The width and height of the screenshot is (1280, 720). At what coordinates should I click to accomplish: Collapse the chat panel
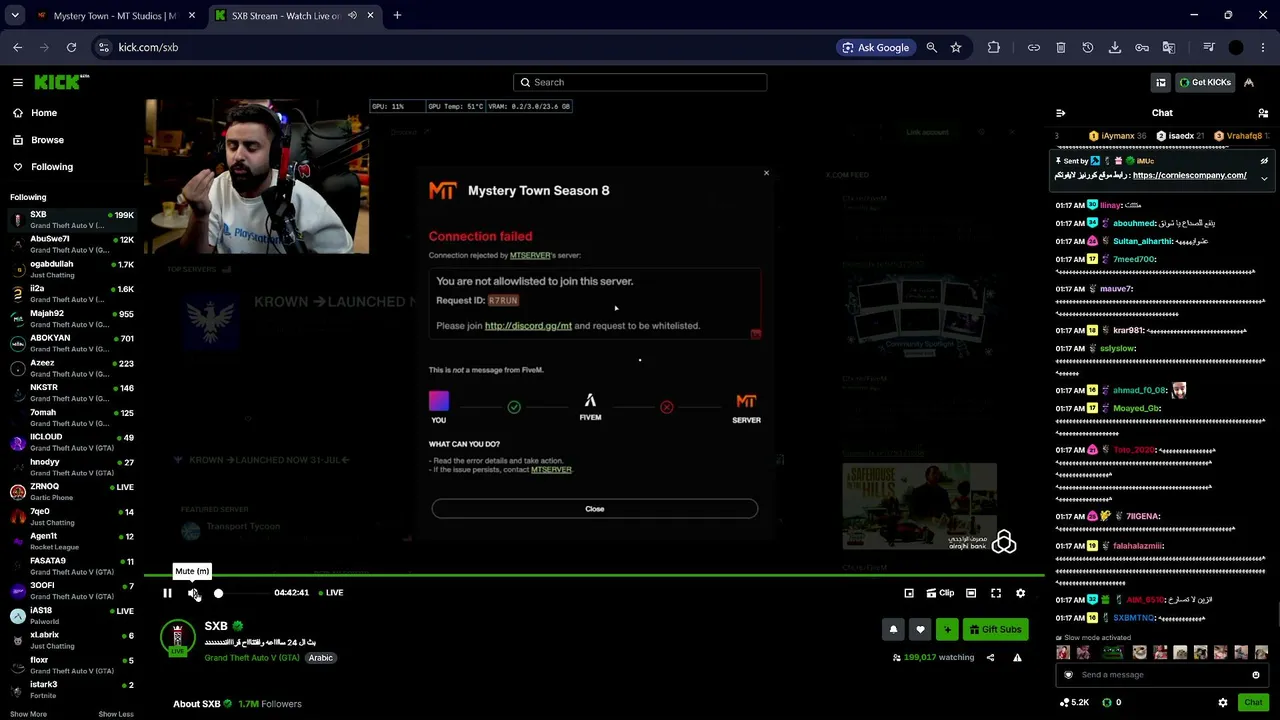pyautogui.click(x=1061, y=113)
